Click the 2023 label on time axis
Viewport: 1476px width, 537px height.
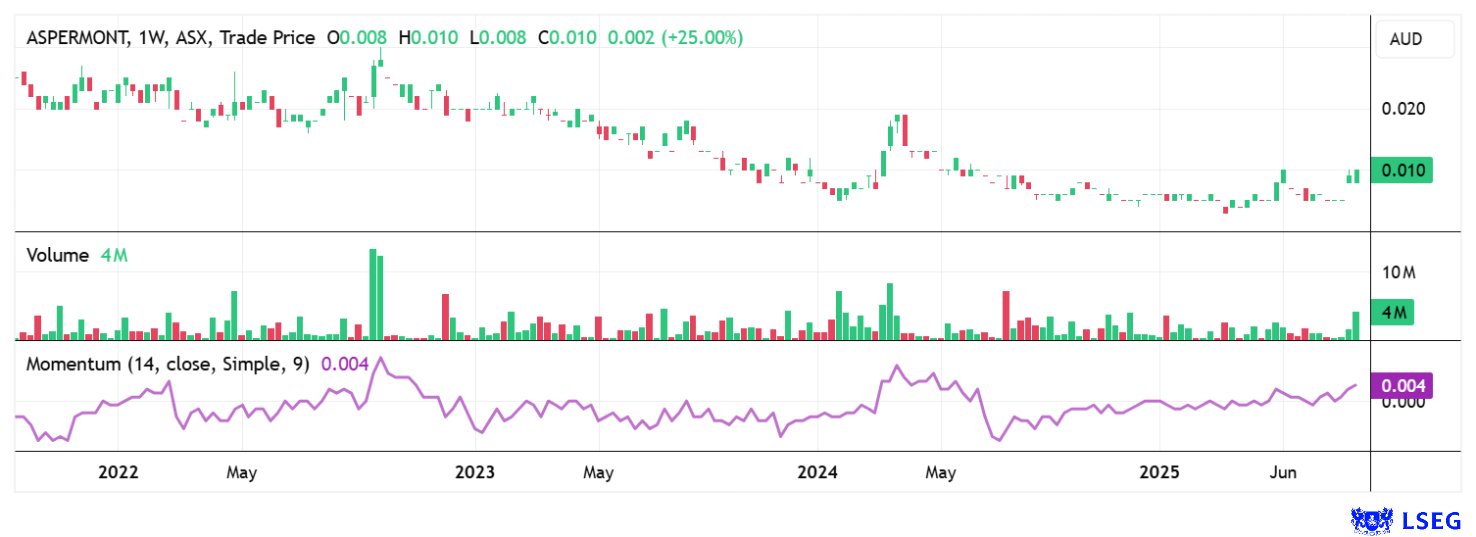coord(474,472)
